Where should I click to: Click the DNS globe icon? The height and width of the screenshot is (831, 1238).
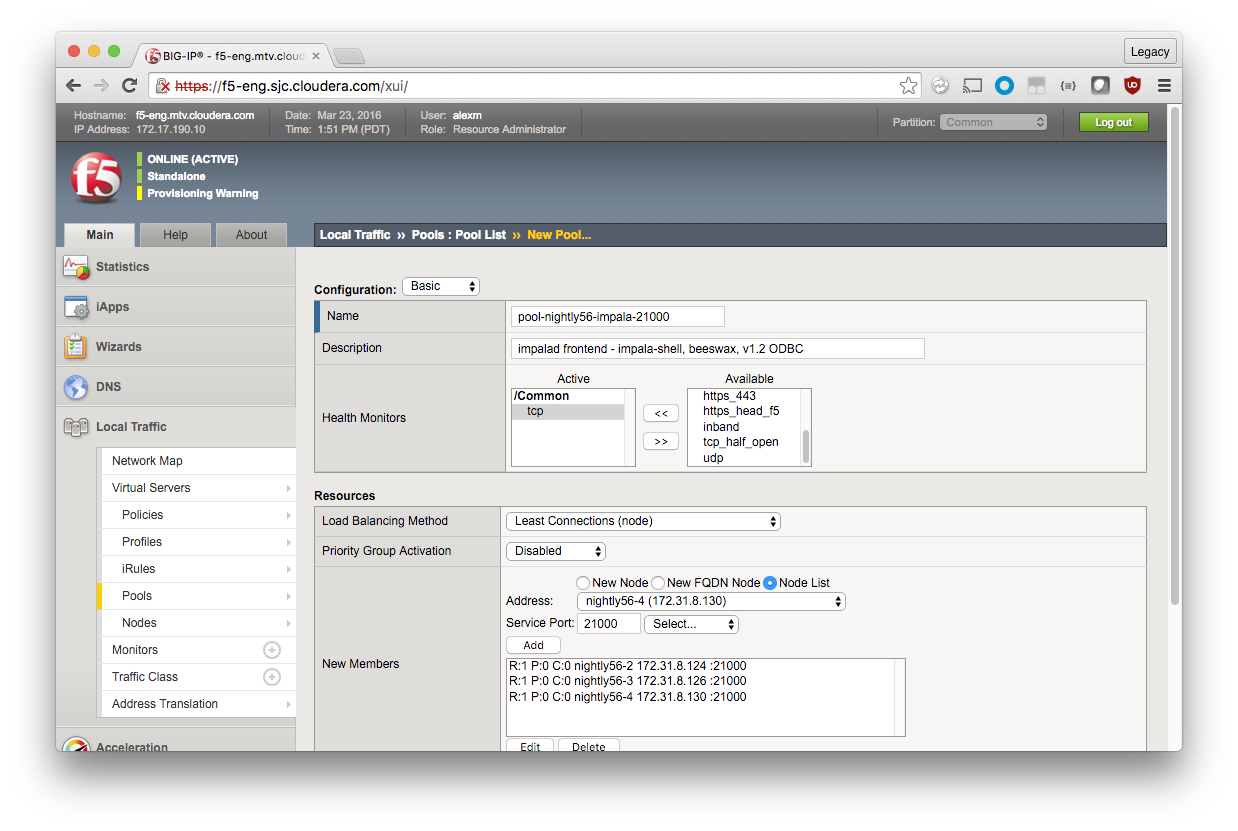[76, 387]
